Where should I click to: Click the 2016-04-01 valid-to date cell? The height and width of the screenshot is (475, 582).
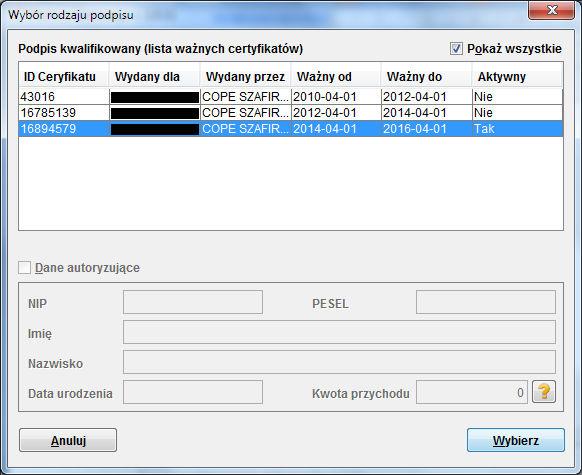[426, 129]
